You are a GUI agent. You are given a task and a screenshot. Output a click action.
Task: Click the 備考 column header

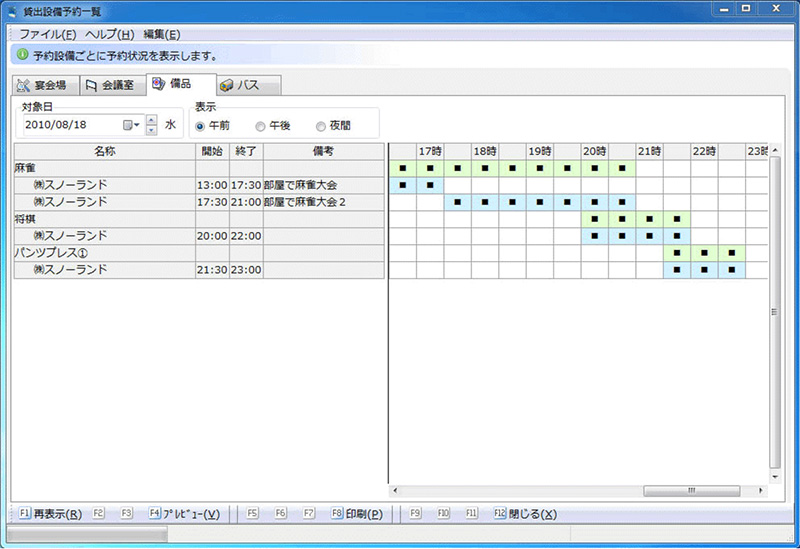323,152
